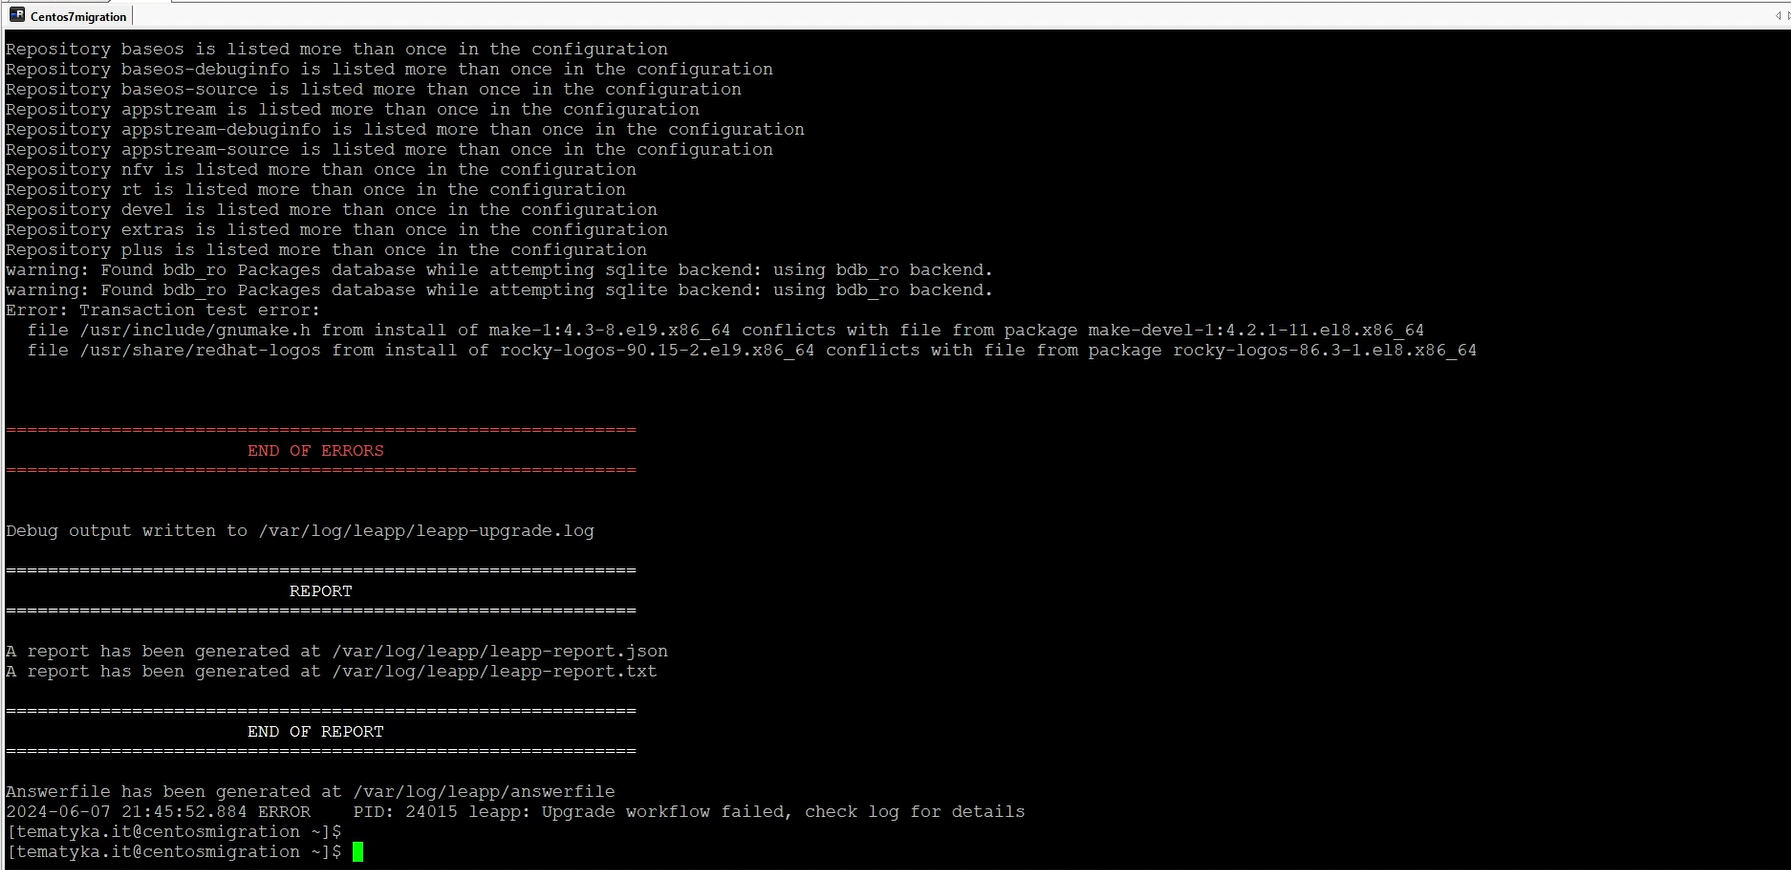Screen dimensions: 1791x870
Task: Click the leapp-report.json path line
Action: (337, 651)
